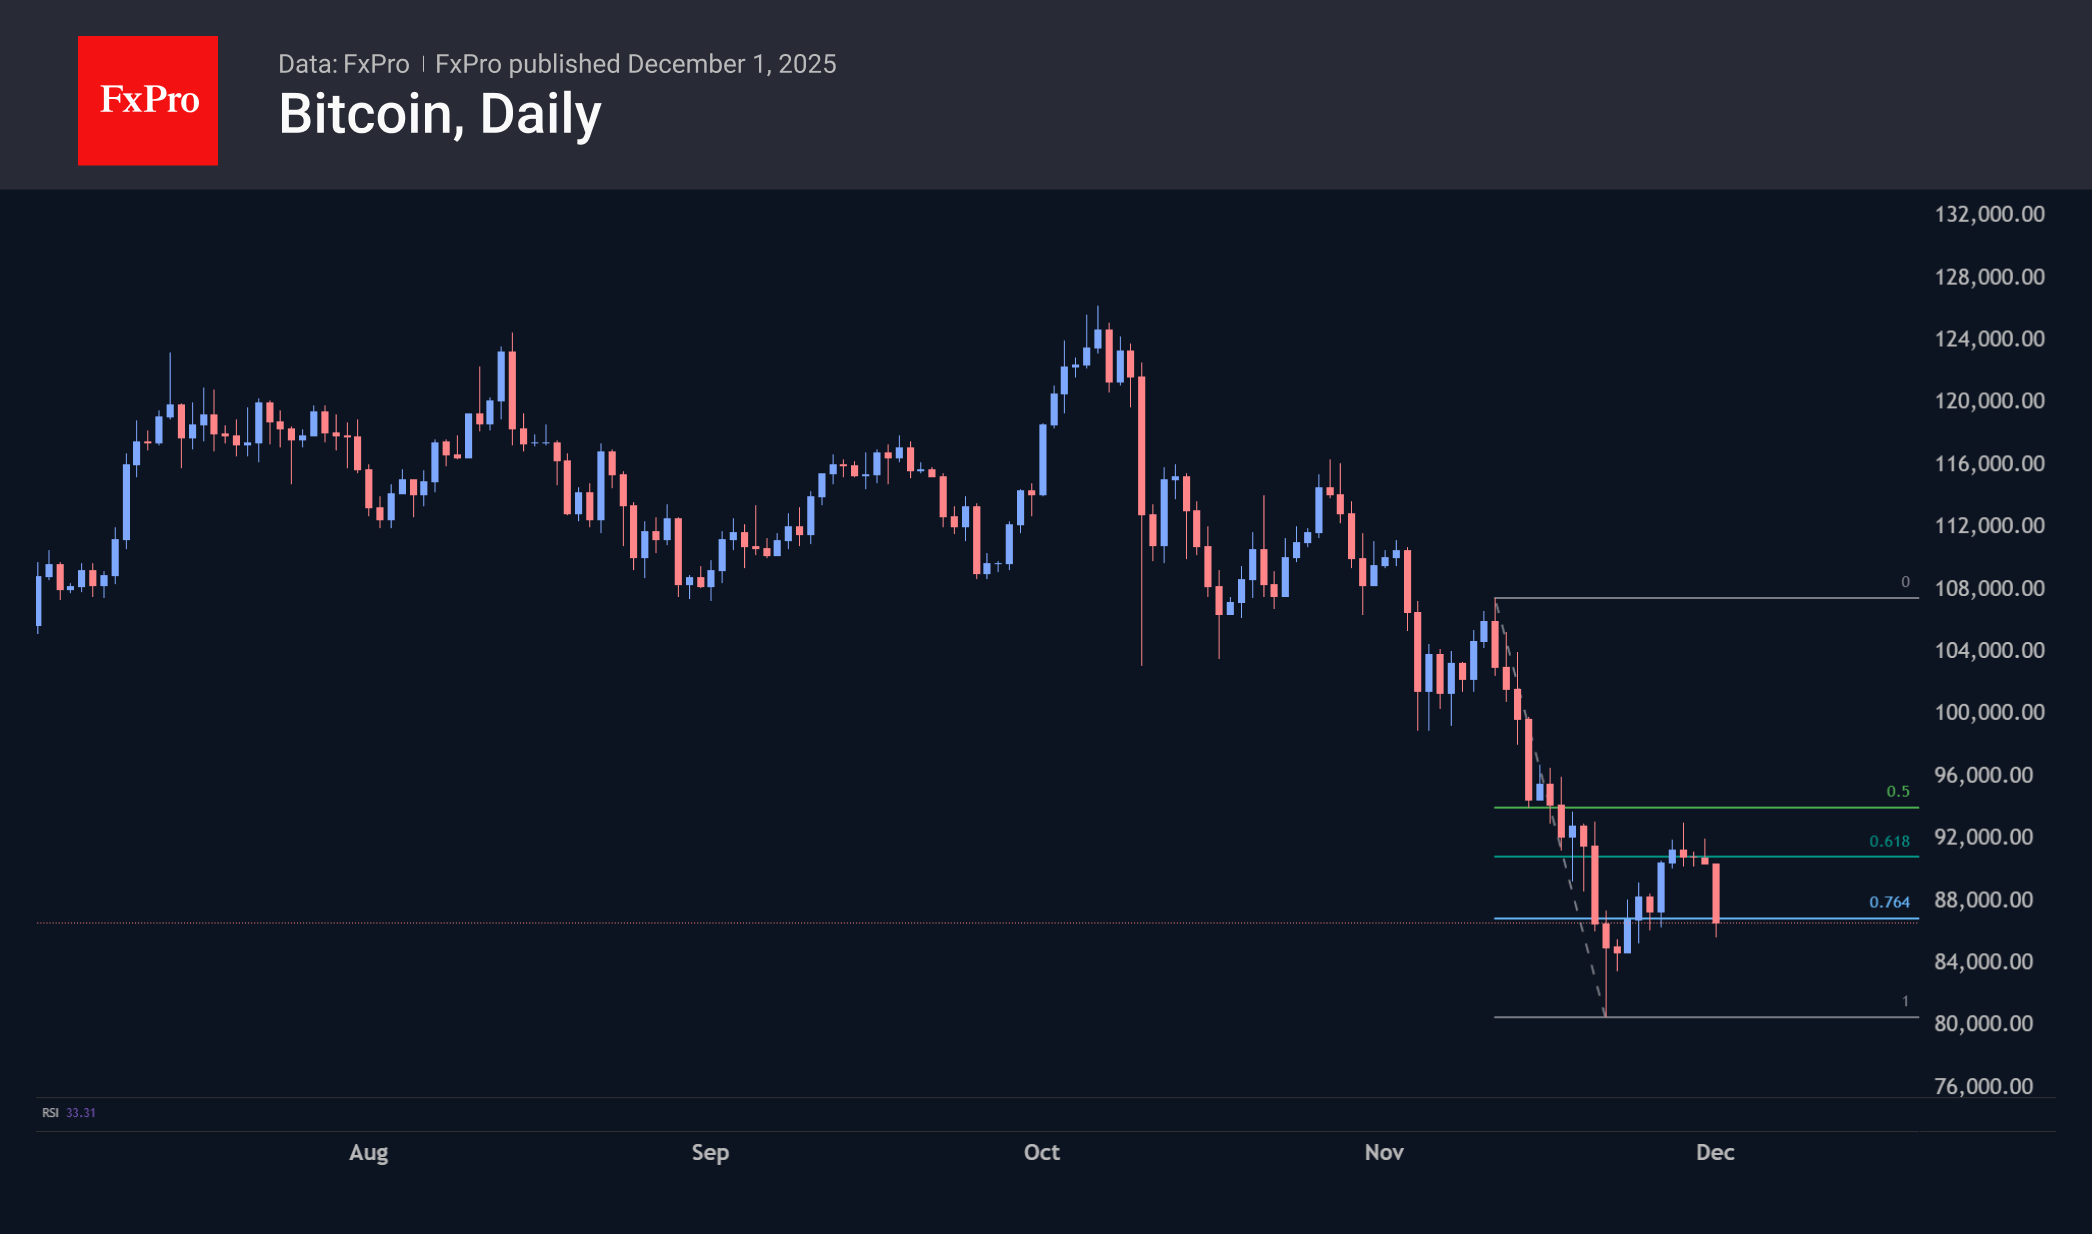
Task: Select the Sep label on time axis
Action: click(x=710, y=1152)
